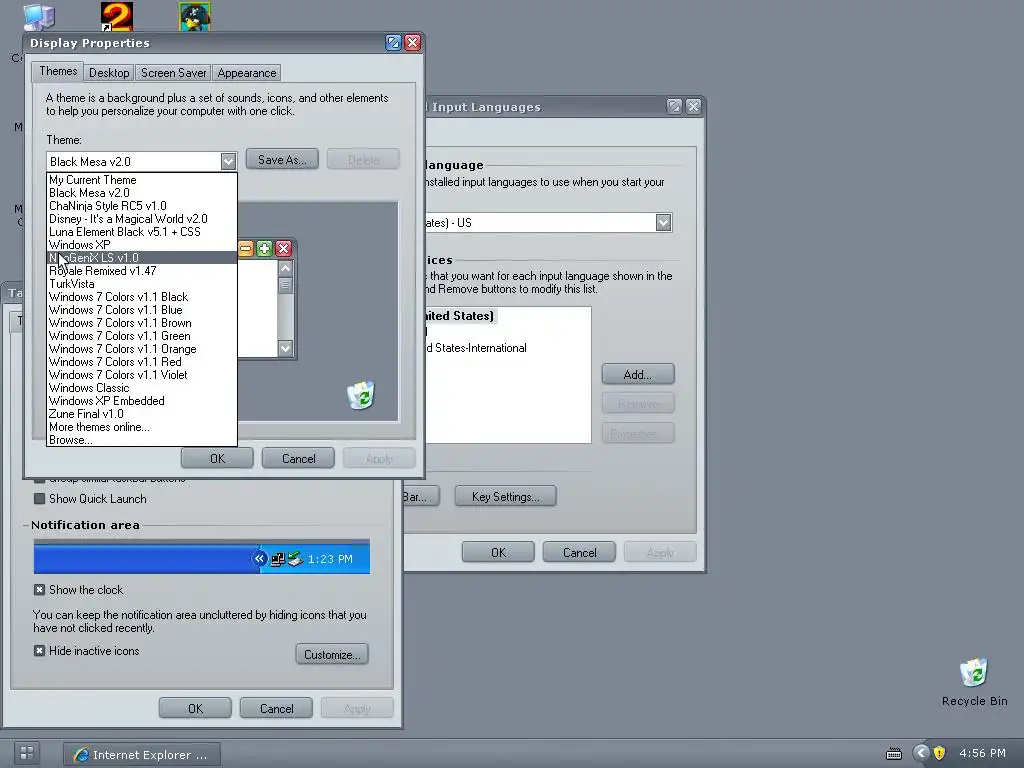This screenshot has height=768, width=1024.
Task: Pick Windows 7 Colors v1.1 Green
Action: 142,336
